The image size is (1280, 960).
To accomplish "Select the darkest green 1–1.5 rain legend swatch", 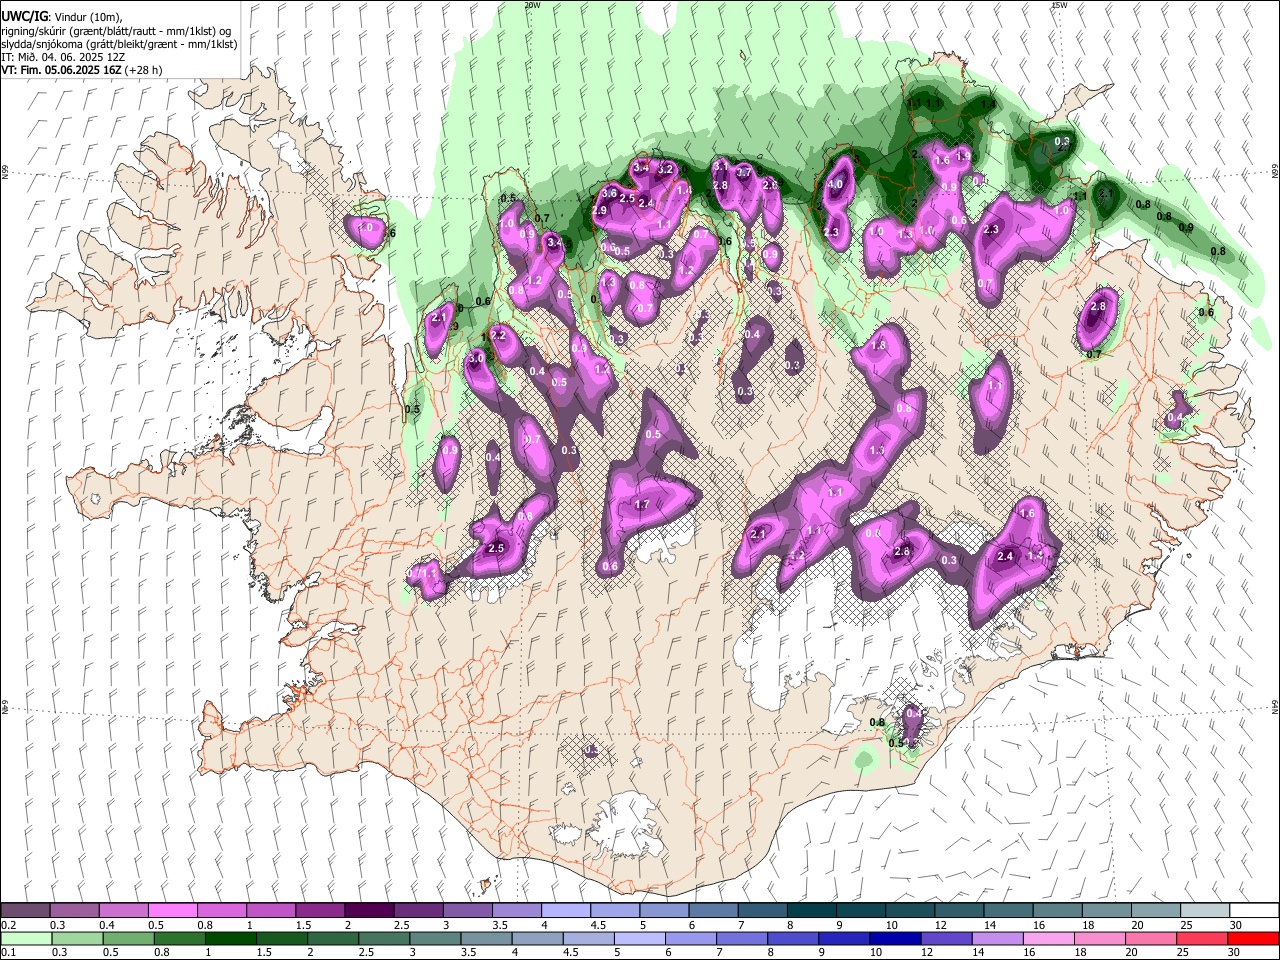I will tap(231, 938).
